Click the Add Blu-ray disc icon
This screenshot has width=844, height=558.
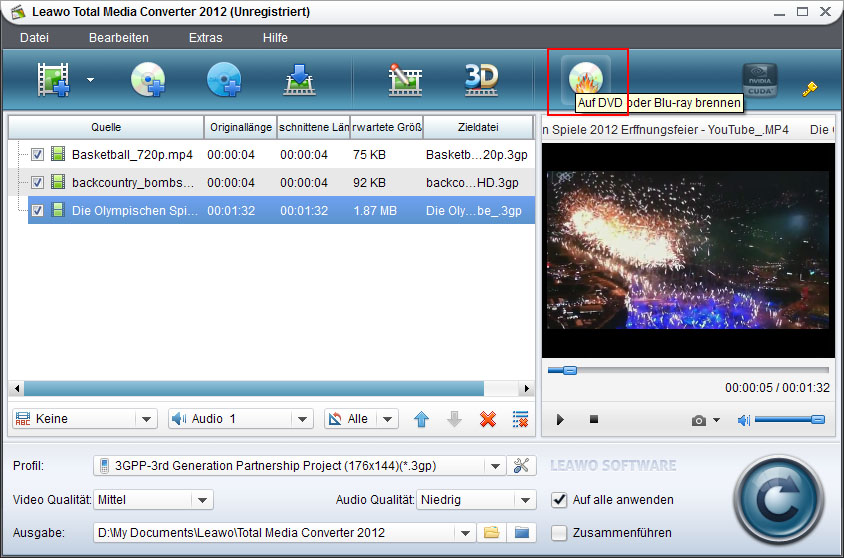pos(224,80)
